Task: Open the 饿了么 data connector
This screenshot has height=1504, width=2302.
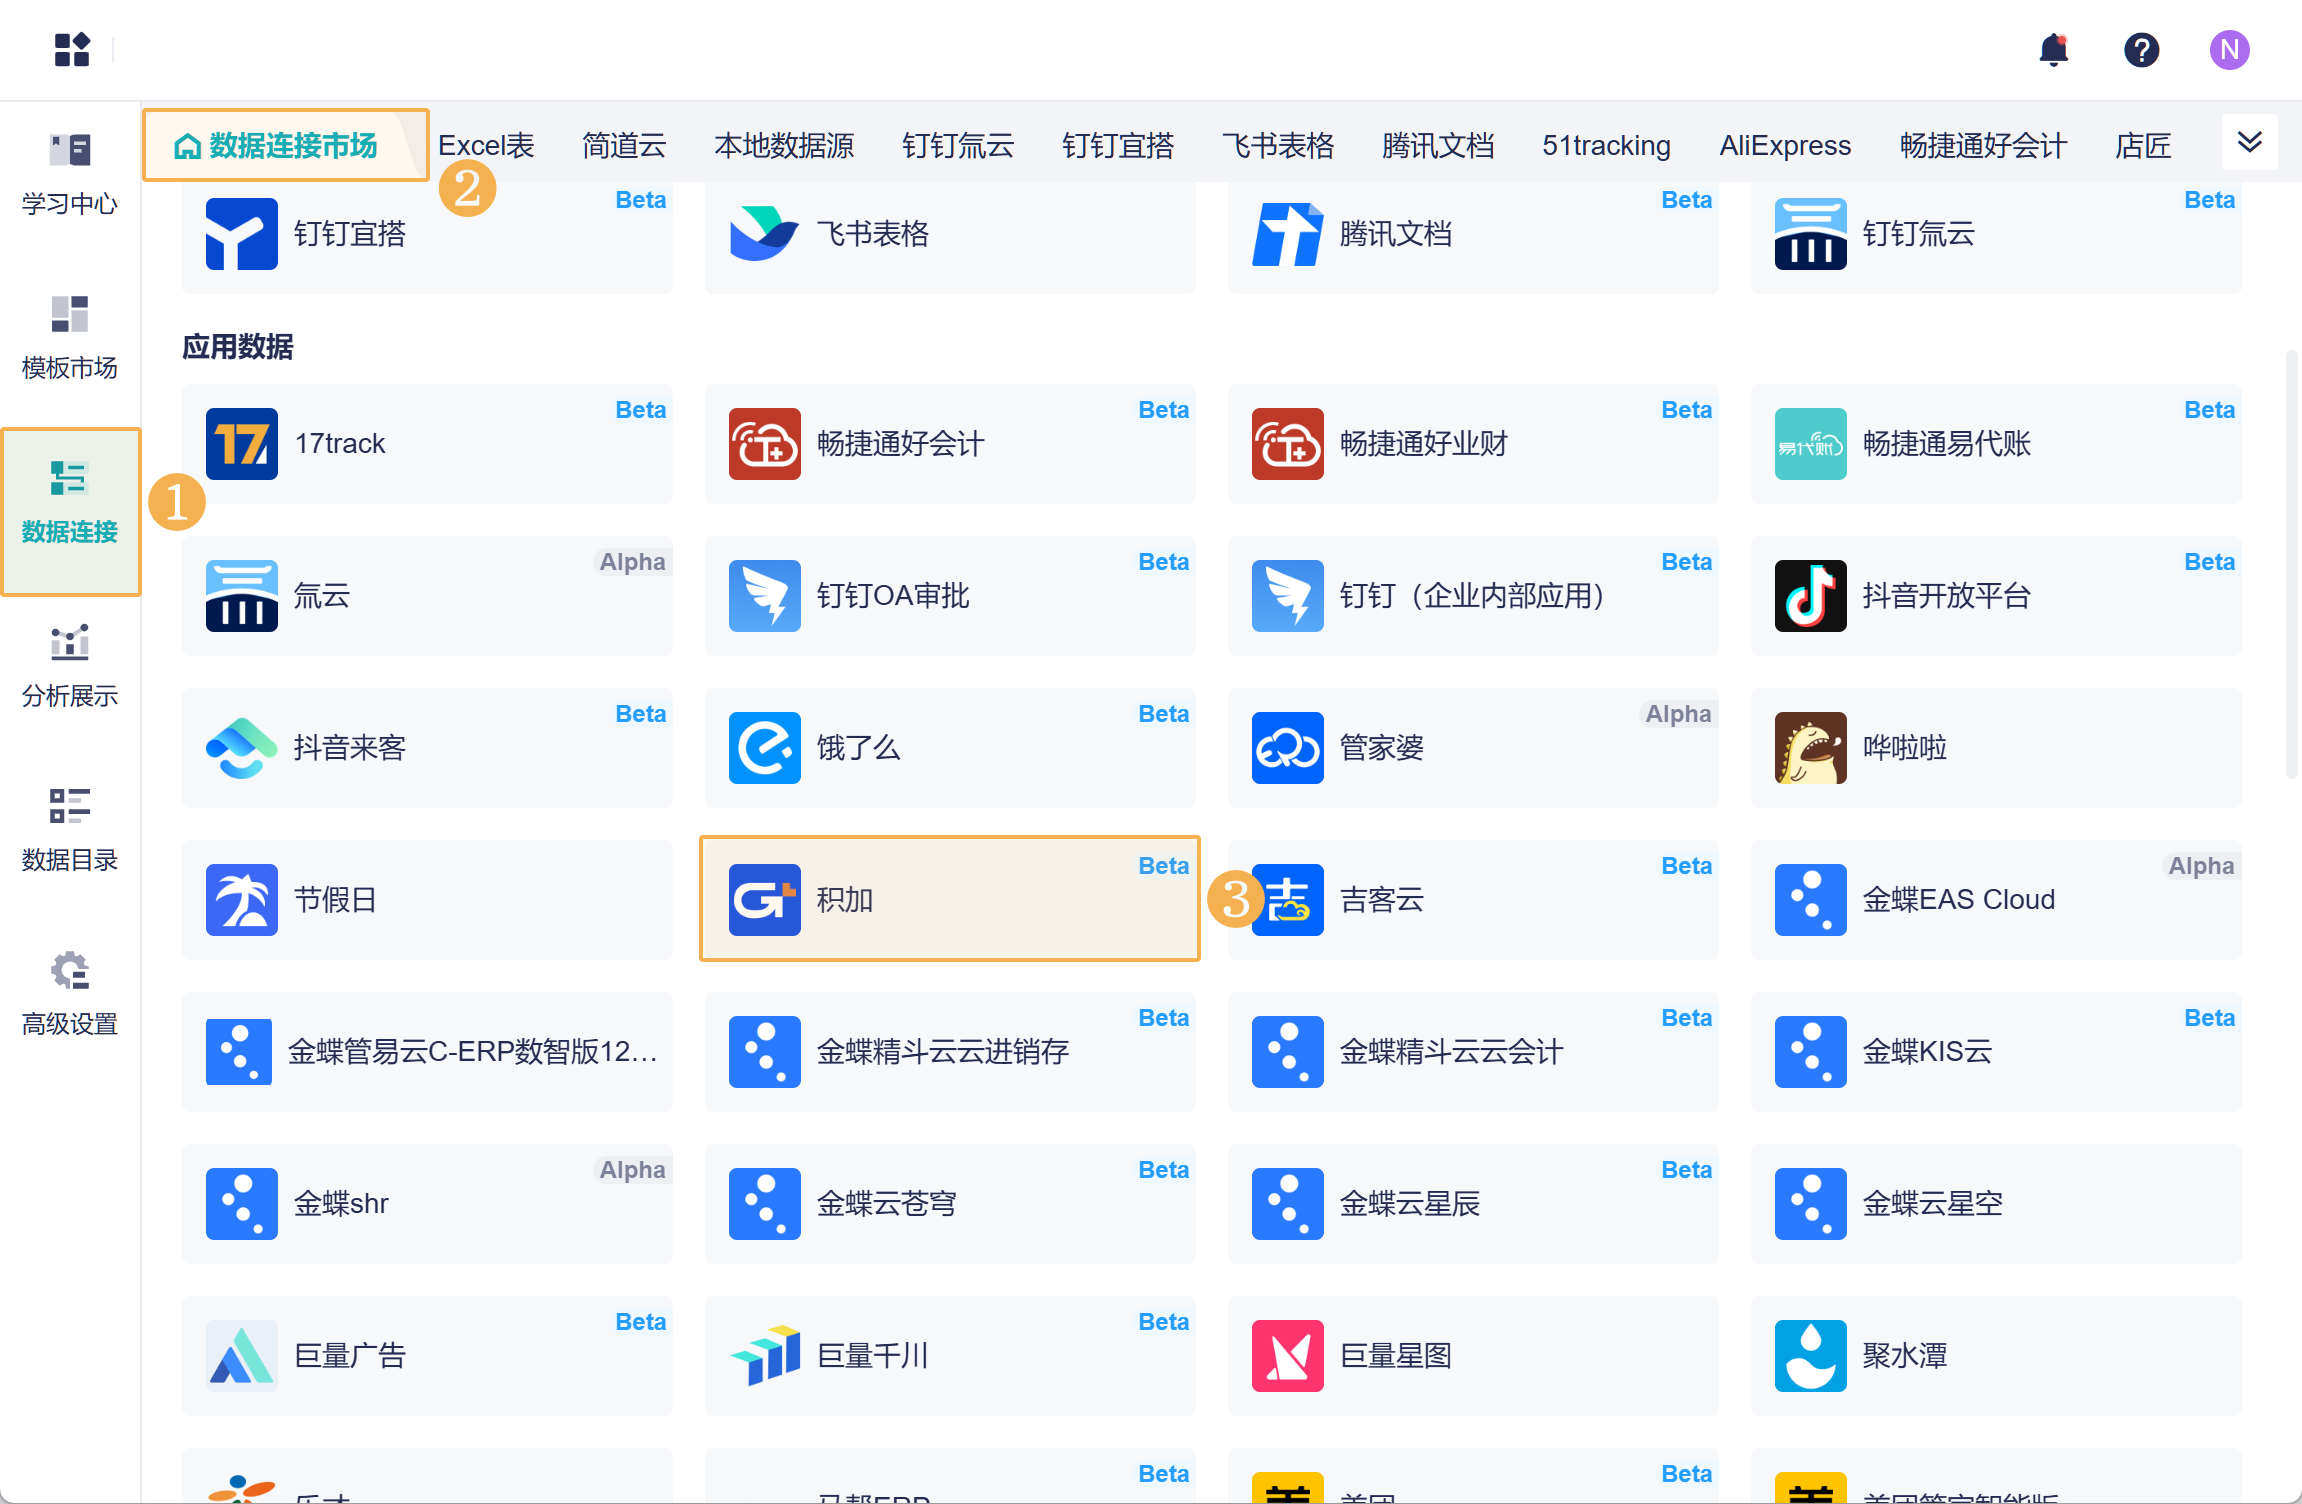Action: click(949, 748)
